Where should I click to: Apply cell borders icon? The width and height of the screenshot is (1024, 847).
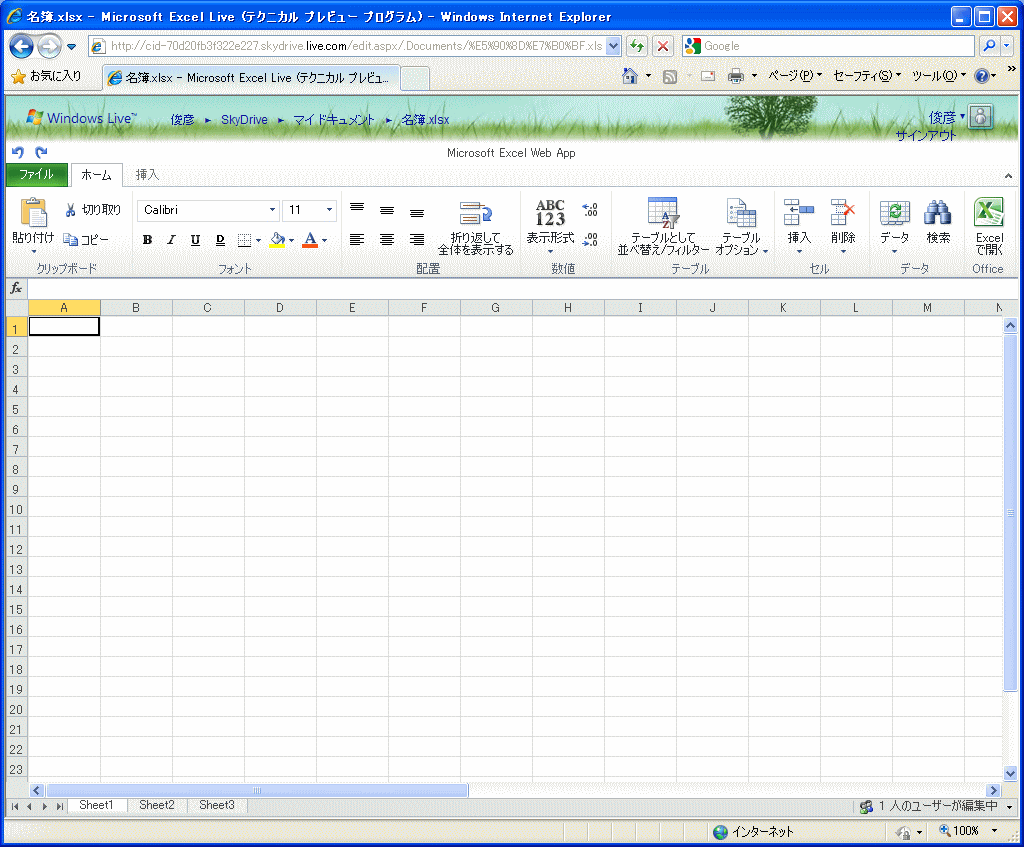(244, 240)
